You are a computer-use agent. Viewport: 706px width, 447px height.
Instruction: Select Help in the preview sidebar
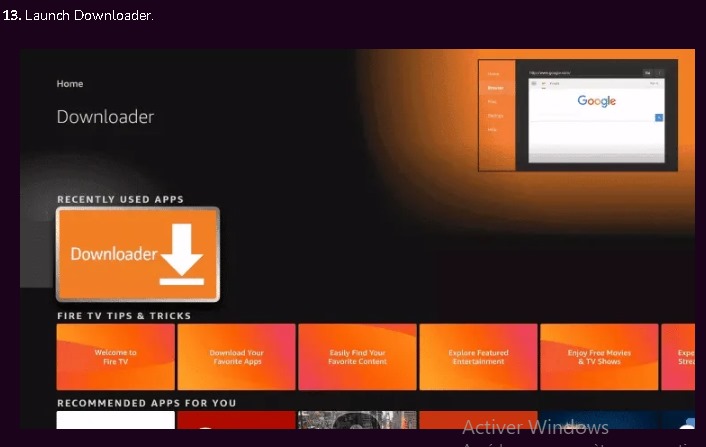coord(492,130)
